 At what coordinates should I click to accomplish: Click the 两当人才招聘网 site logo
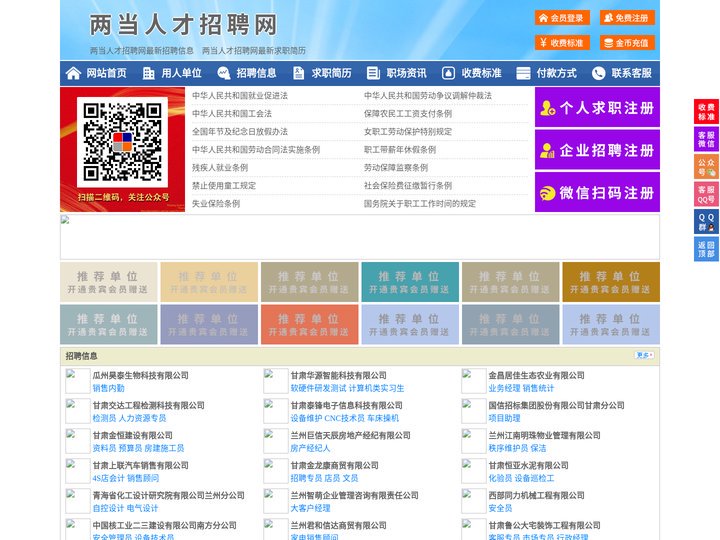tap(184, 24)
